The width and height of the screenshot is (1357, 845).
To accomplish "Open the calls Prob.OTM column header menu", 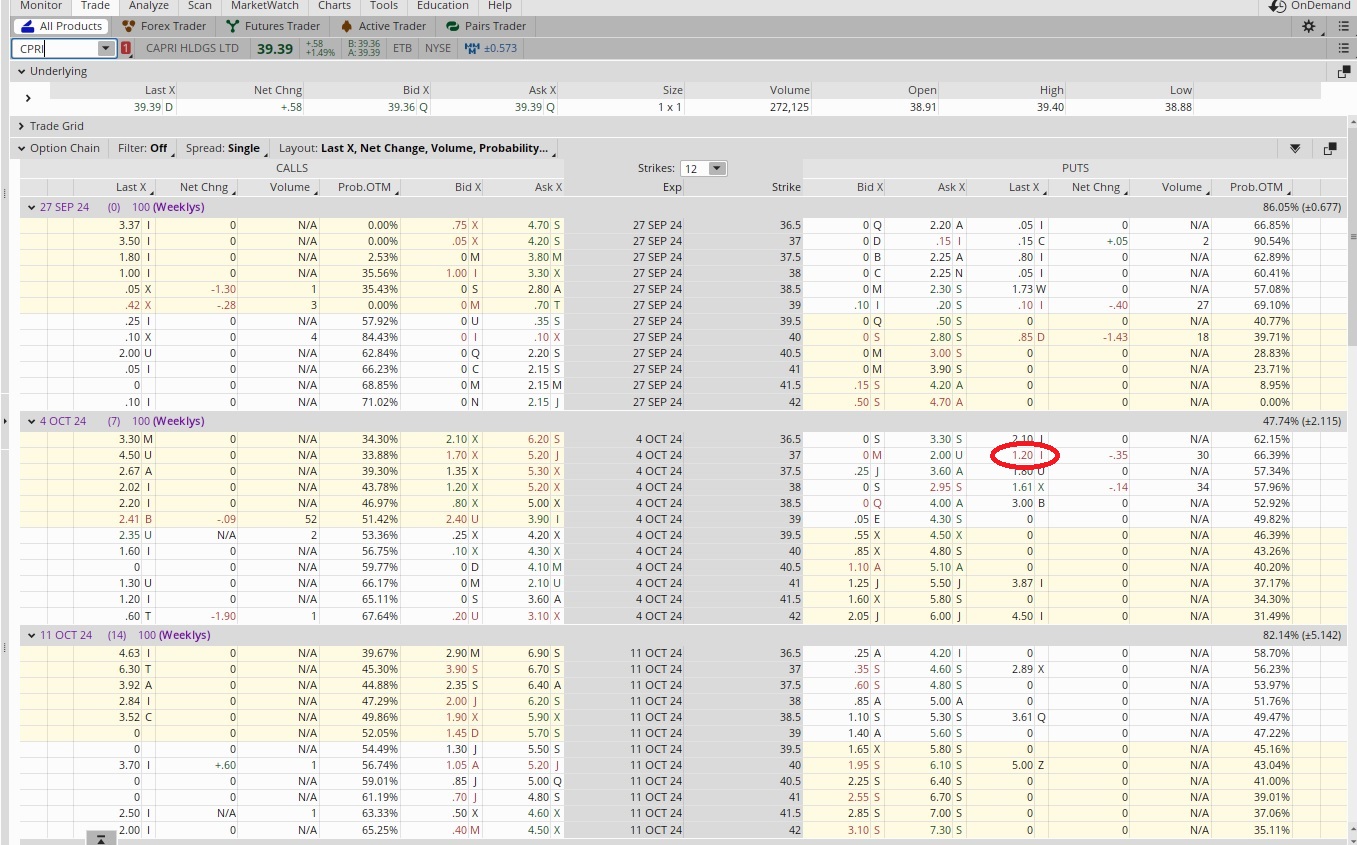I will (x=398, y=190).
